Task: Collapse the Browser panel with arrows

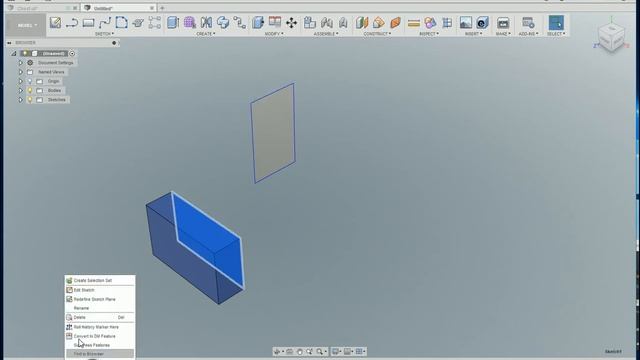Action: click(9, 43)
